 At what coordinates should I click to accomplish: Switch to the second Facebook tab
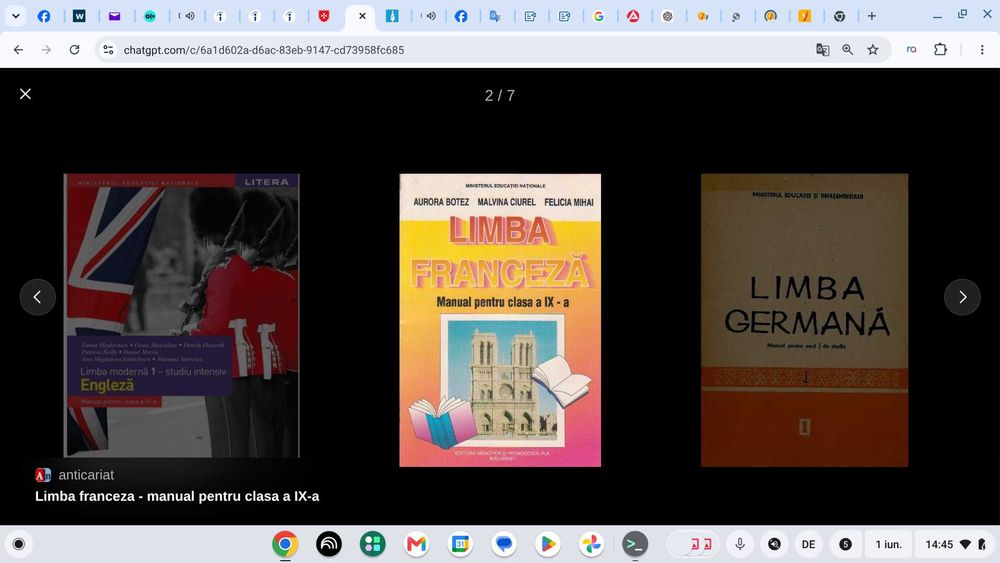(x=461, y=17)
